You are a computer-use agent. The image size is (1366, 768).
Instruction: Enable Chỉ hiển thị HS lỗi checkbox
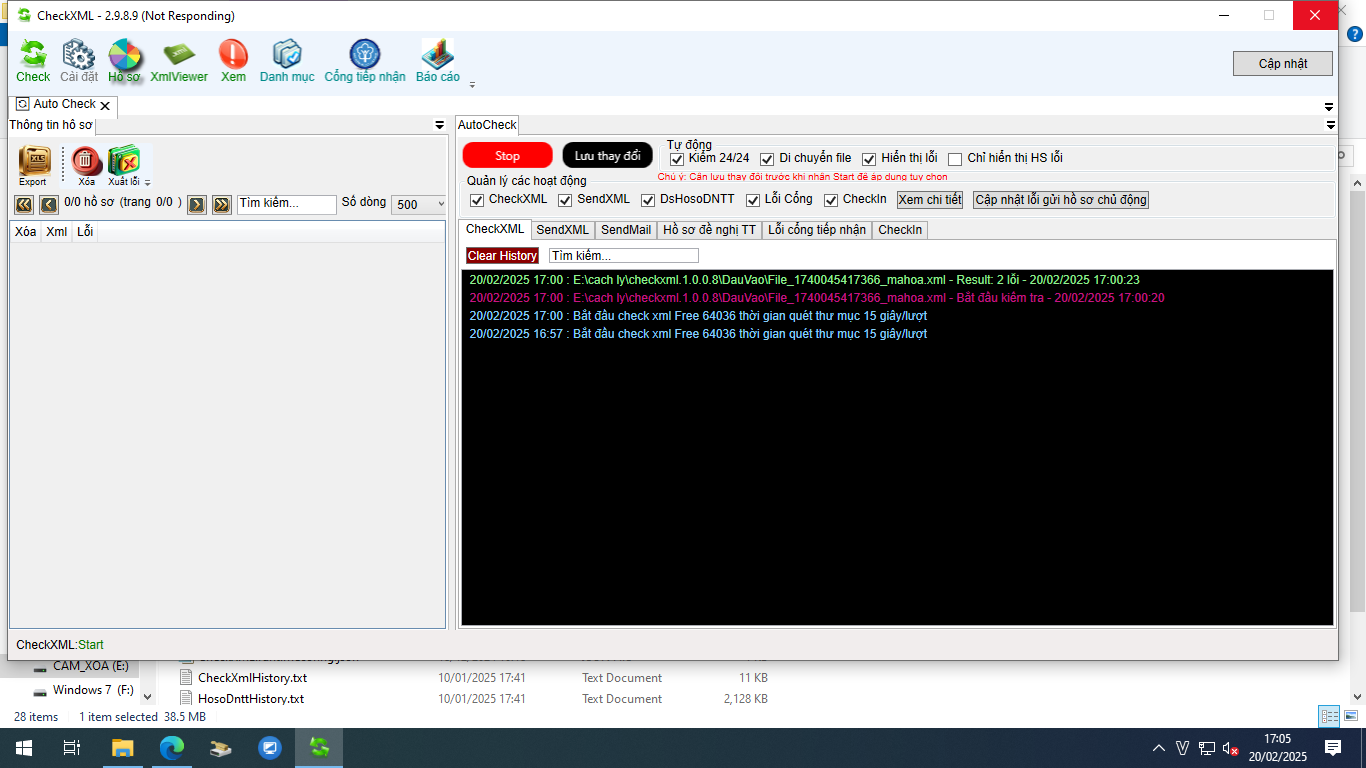click(x=955, y=159)
